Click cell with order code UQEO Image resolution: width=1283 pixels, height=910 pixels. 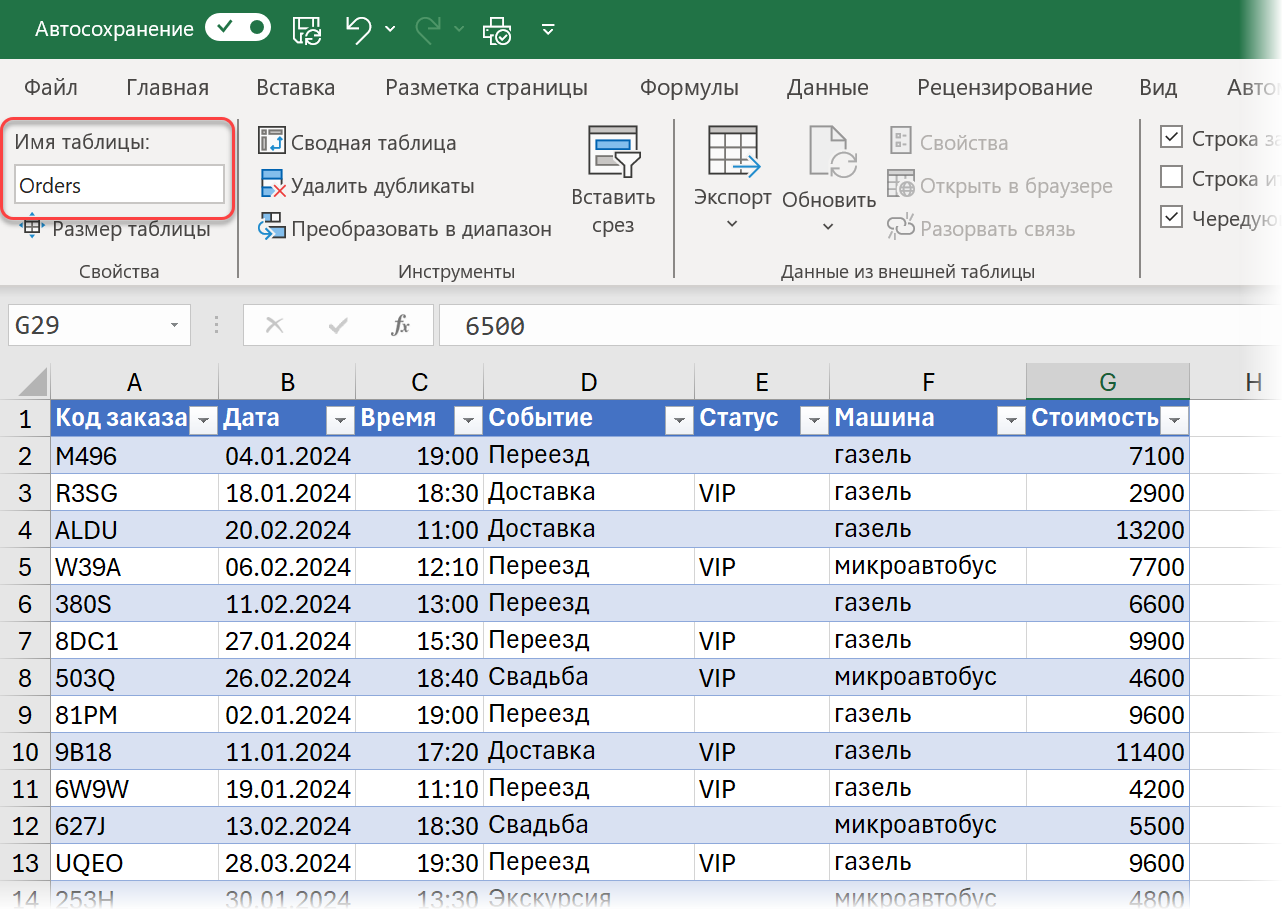point(134,863)
